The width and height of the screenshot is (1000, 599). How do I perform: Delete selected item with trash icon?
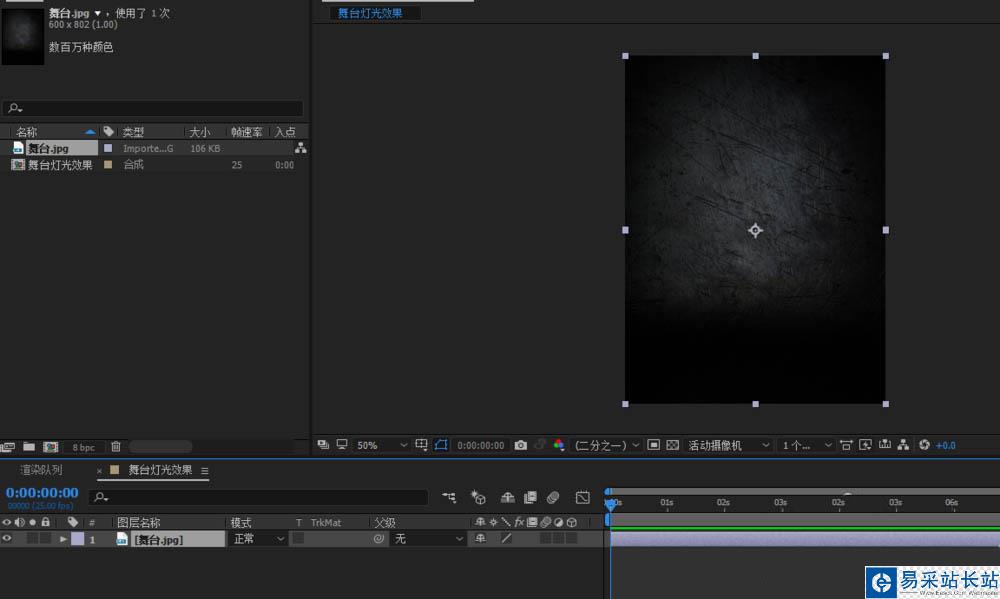[116, 447]
